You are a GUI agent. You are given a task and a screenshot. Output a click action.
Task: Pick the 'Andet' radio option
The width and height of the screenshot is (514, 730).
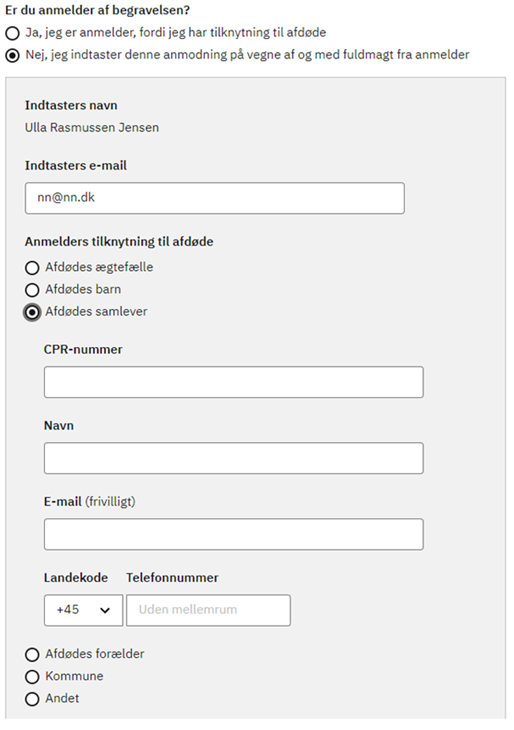point(32,699)
